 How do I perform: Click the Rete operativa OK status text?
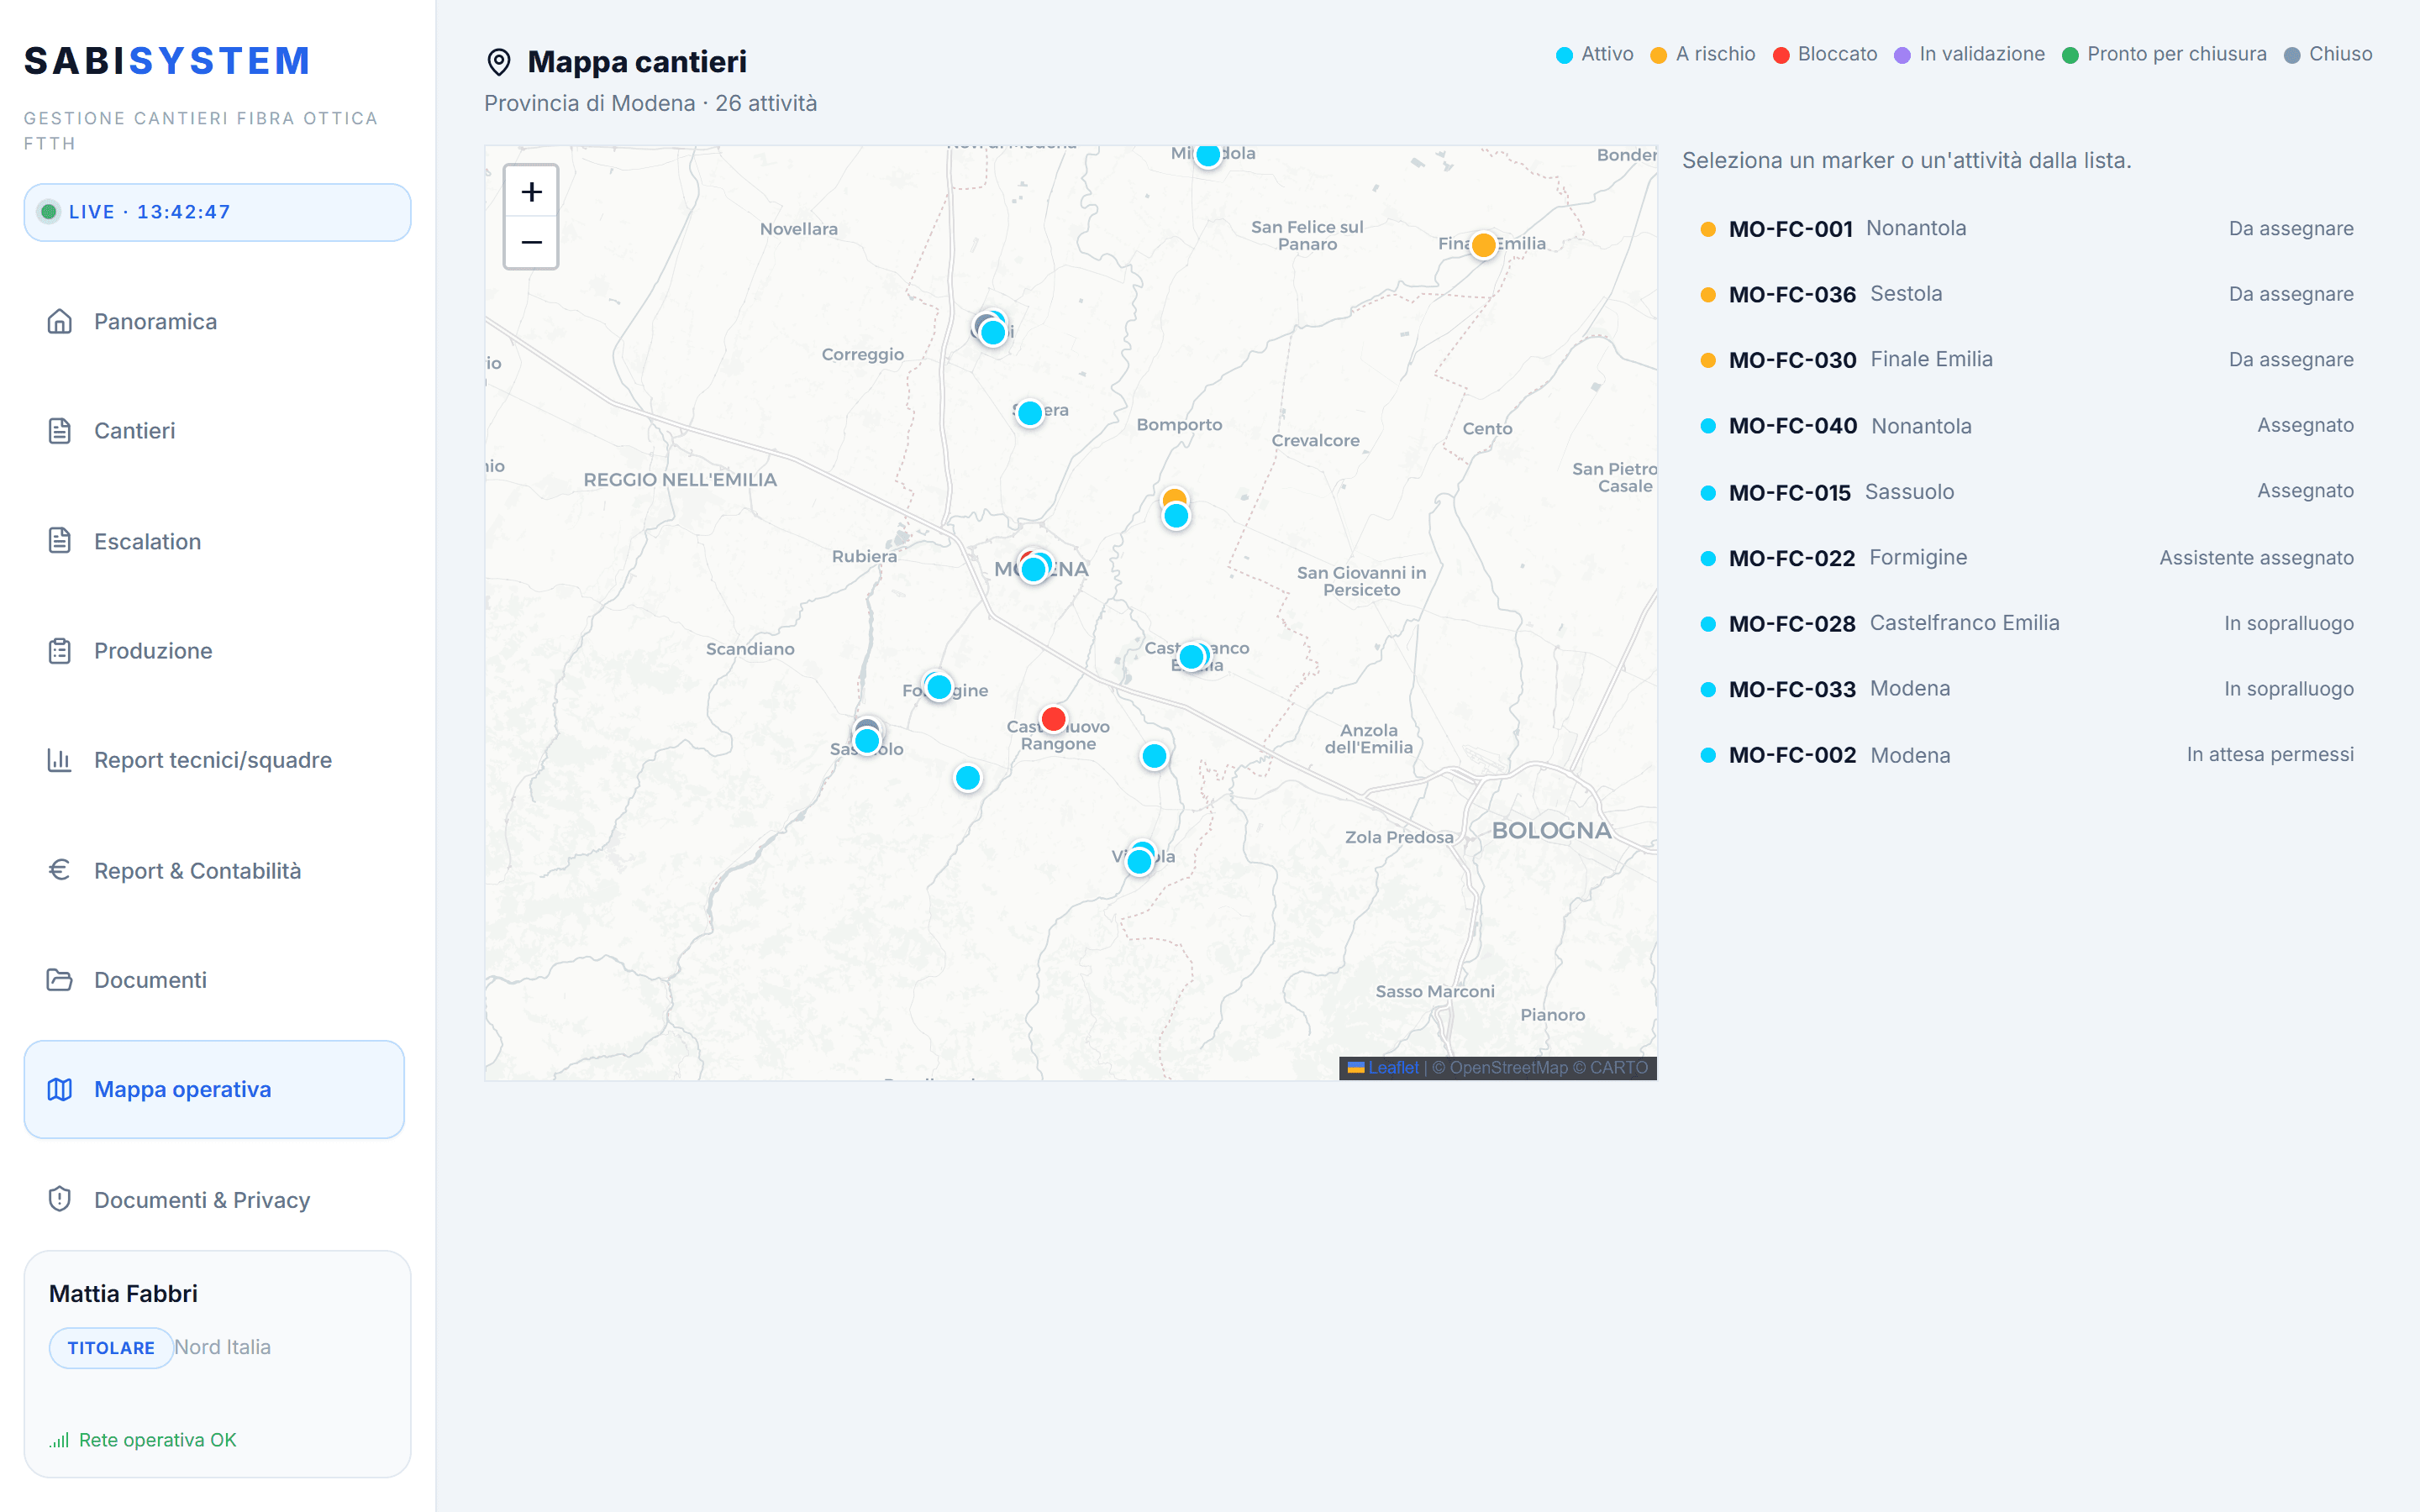pyautogui.click(x=158, y=1440)
